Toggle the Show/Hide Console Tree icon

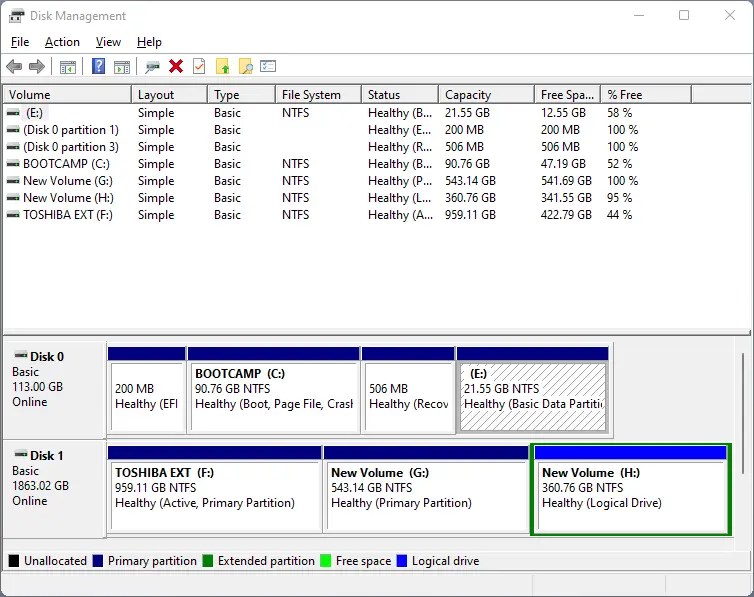click(x=68, y=67)
